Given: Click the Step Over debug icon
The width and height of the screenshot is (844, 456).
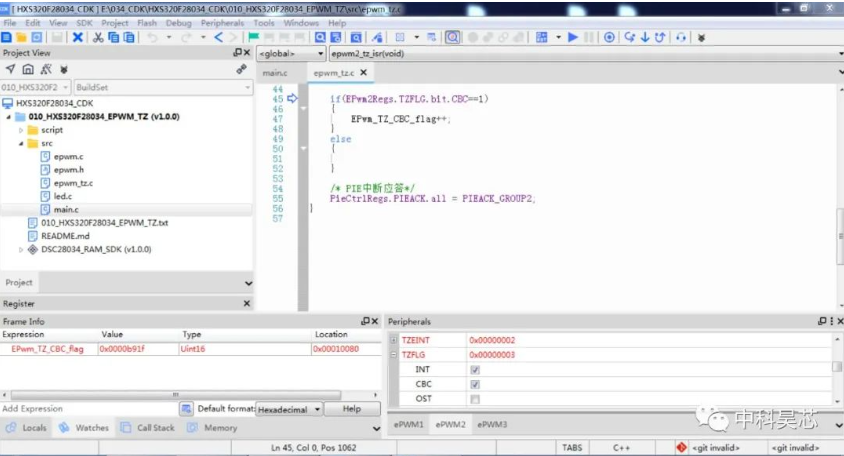Looking at the screenshot, I should (629, 37).
